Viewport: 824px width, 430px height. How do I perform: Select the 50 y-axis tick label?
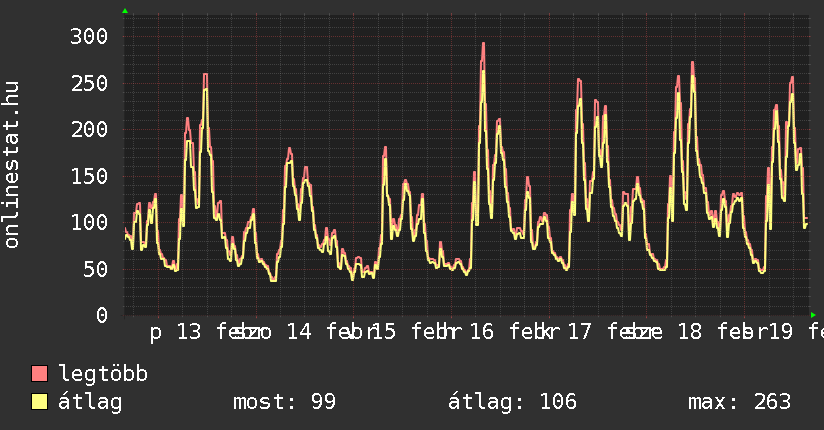point(94,269)
